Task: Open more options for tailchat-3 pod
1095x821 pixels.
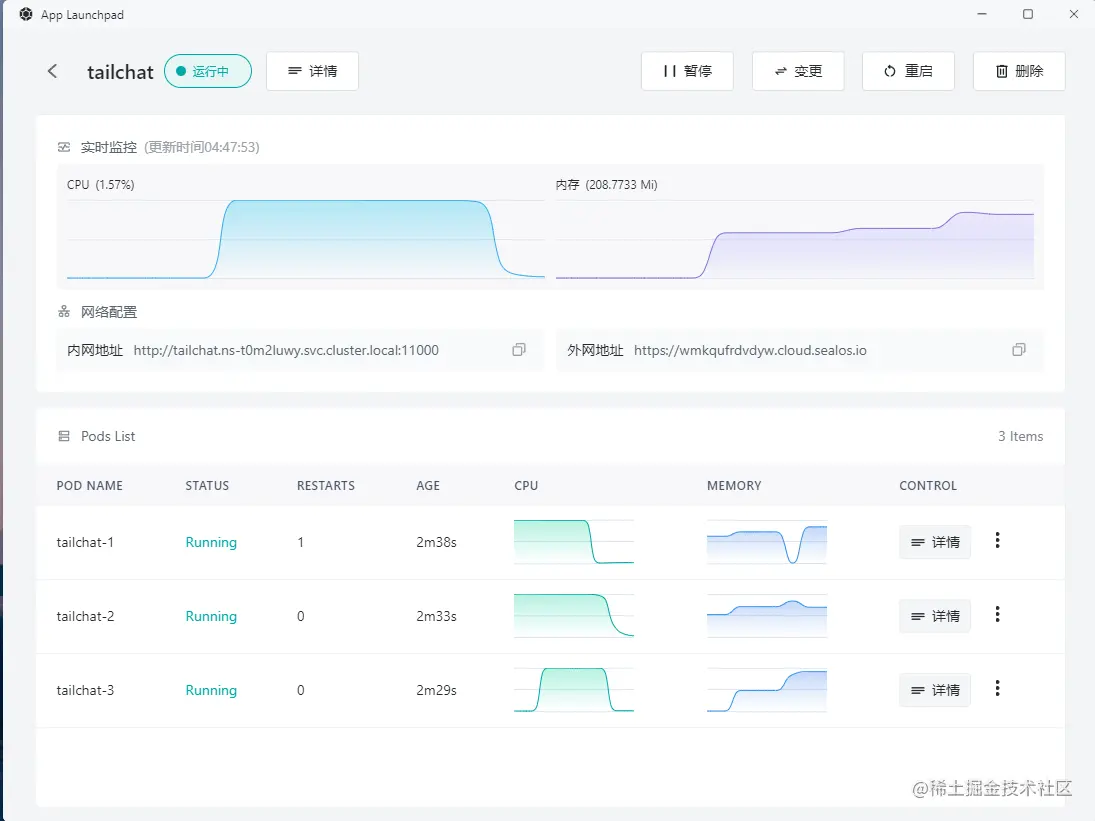Action: (x=997, y=688)
